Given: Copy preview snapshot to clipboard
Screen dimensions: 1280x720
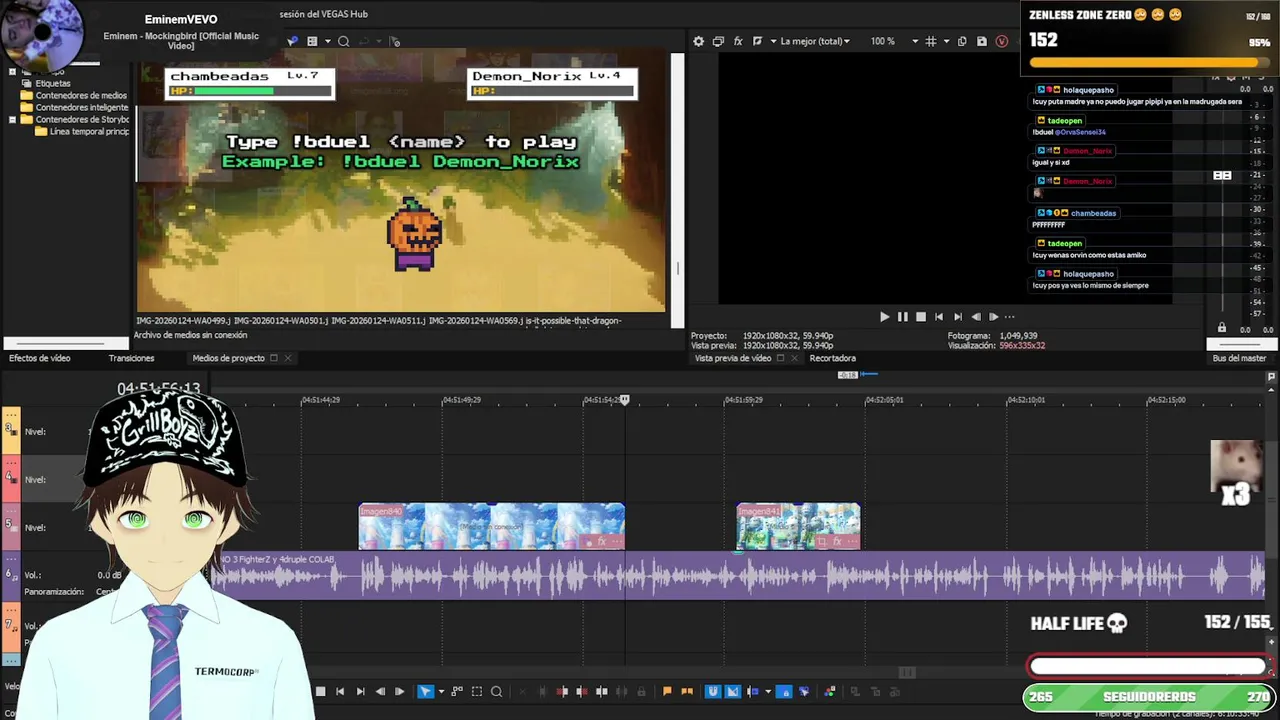Looking at the screenshot, I should coord(962,41).
